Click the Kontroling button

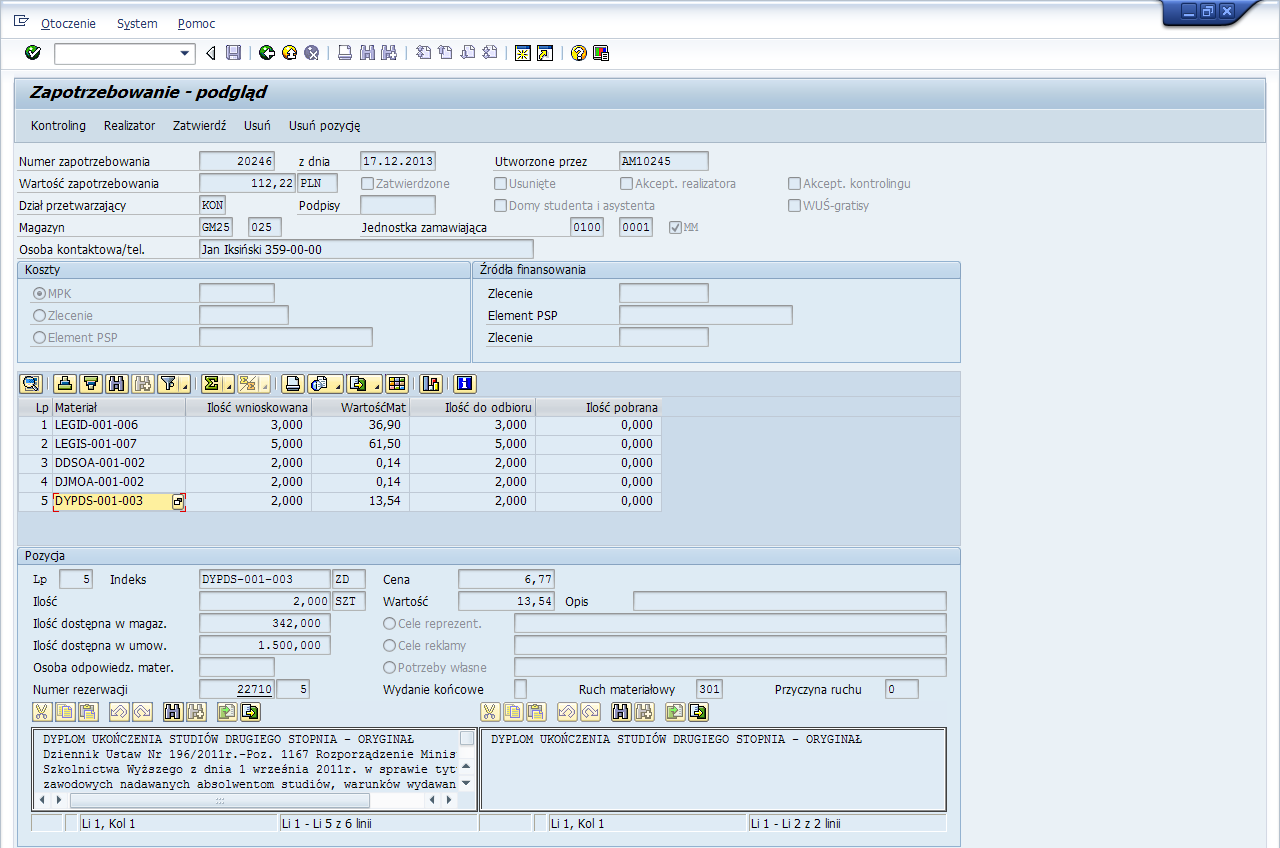(x=59, y=126)
